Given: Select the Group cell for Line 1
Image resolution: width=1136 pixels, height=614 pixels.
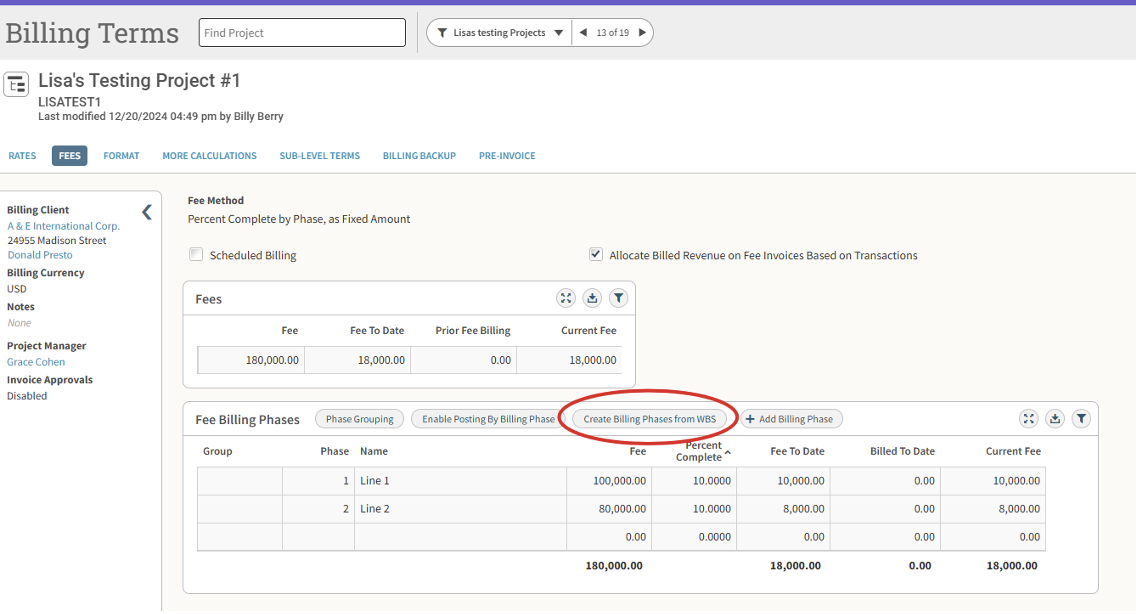Looking at the screenshot, I should pyautogui.click(x=240, y=481).
